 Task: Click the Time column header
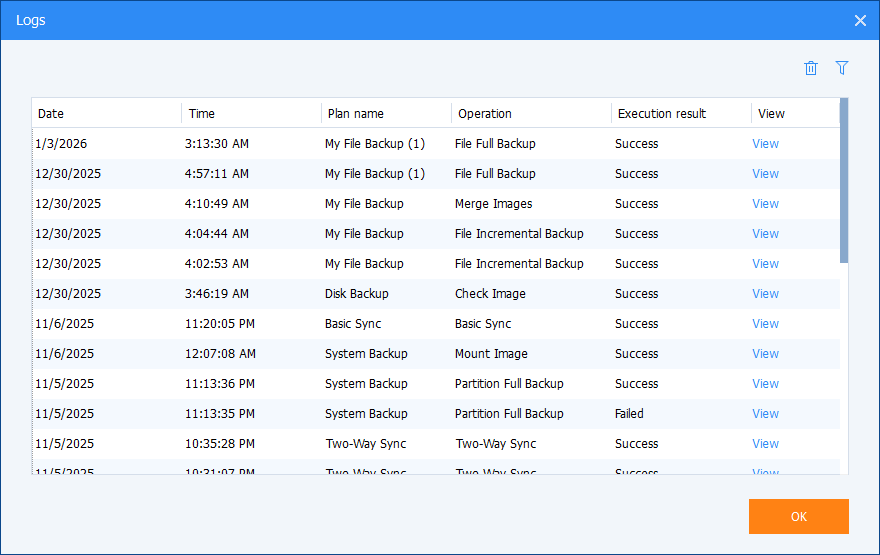251,114
